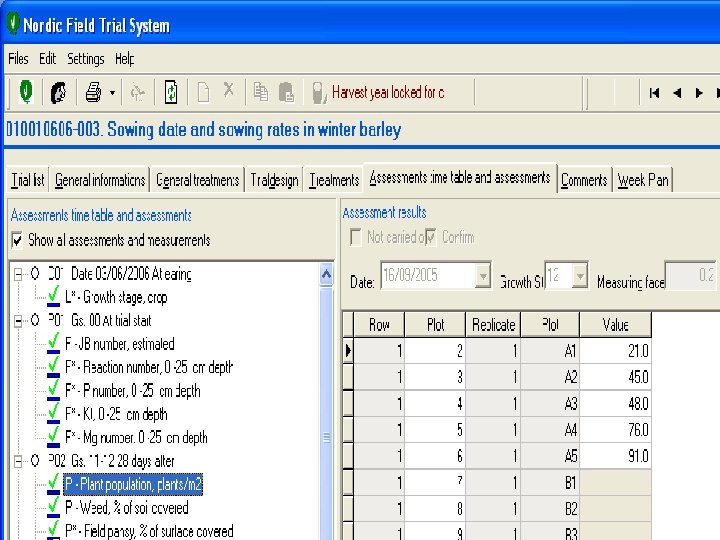Click the green leaf toolbar icon
The height and width of the screenshot is (540, 720).
[x=26, y=92]
